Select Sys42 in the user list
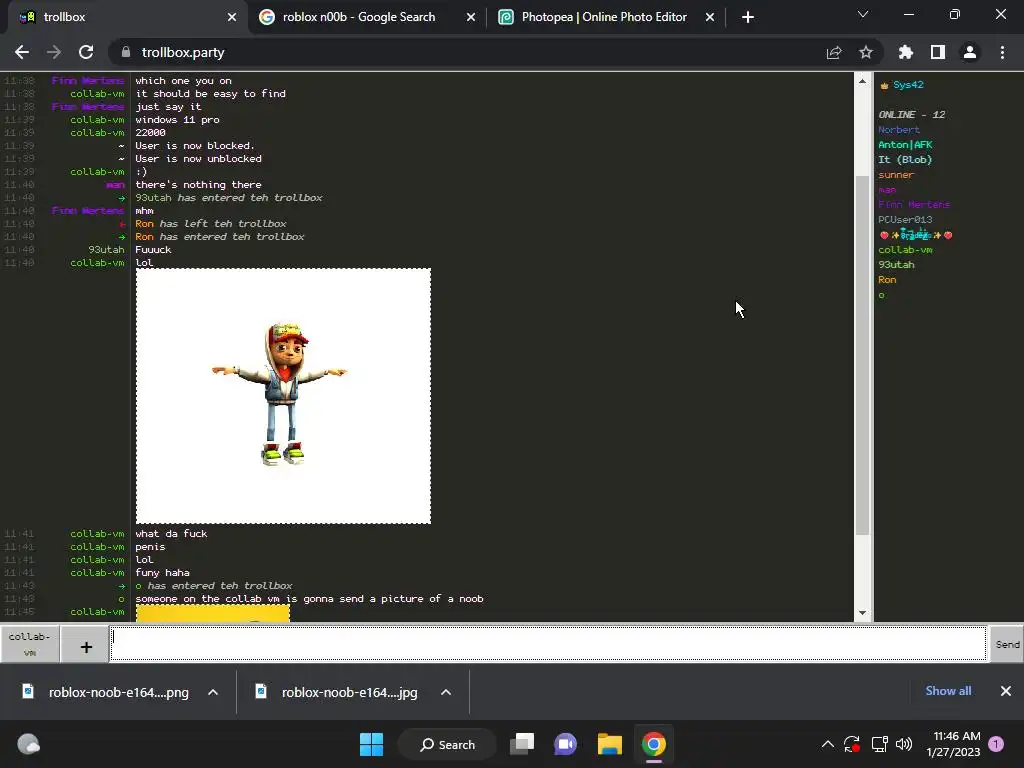 [908, 85]
